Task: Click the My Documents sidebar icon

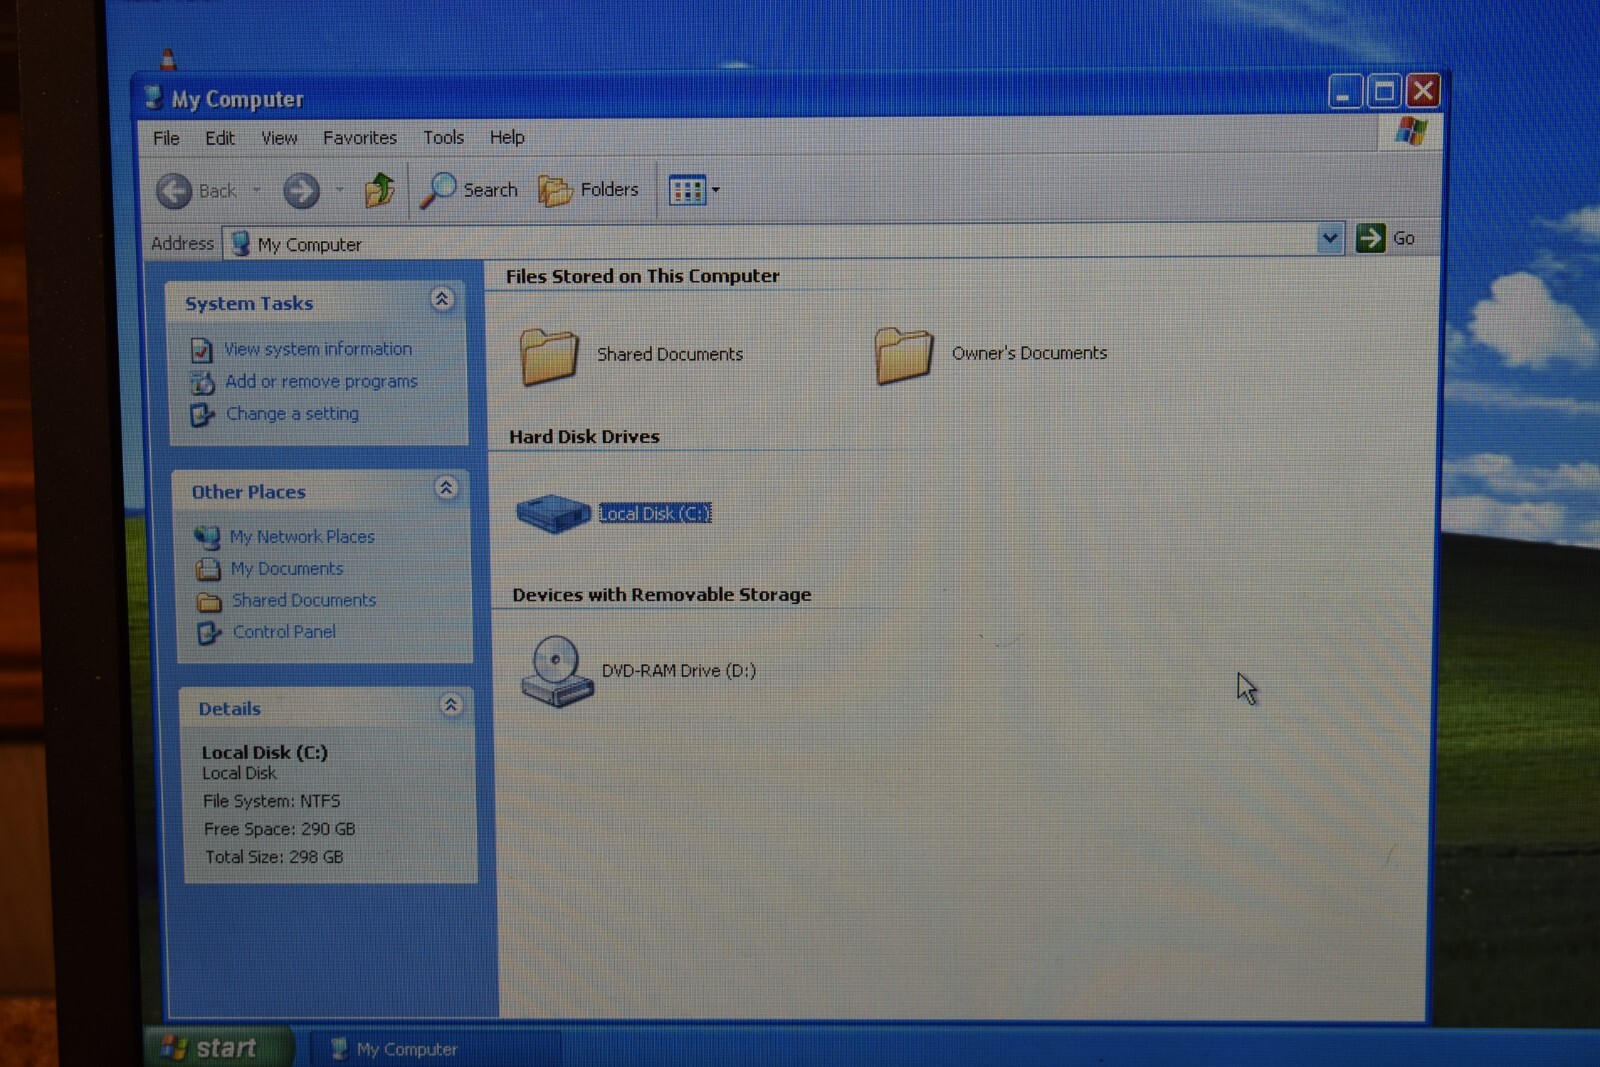Action: pyautogui.click(x=208, y=569)
